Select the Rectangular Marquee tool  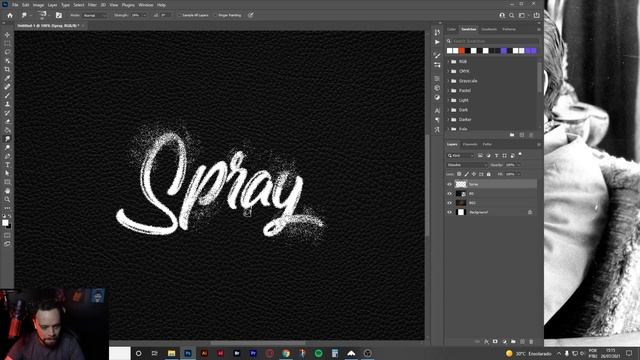click(7, 43)
